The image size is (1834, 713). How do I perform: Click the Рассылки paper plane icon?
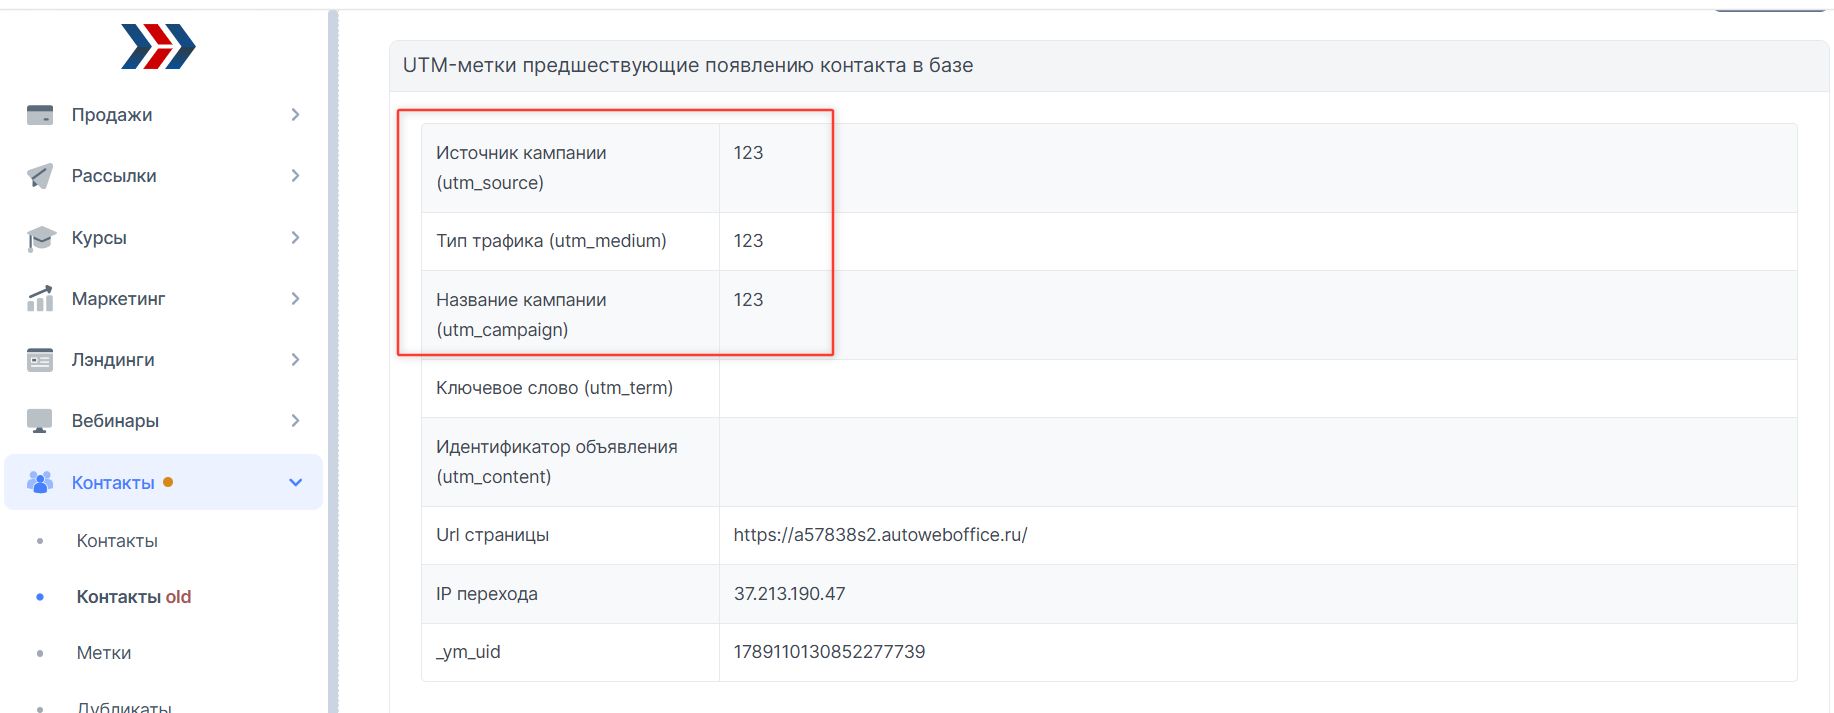40,176
